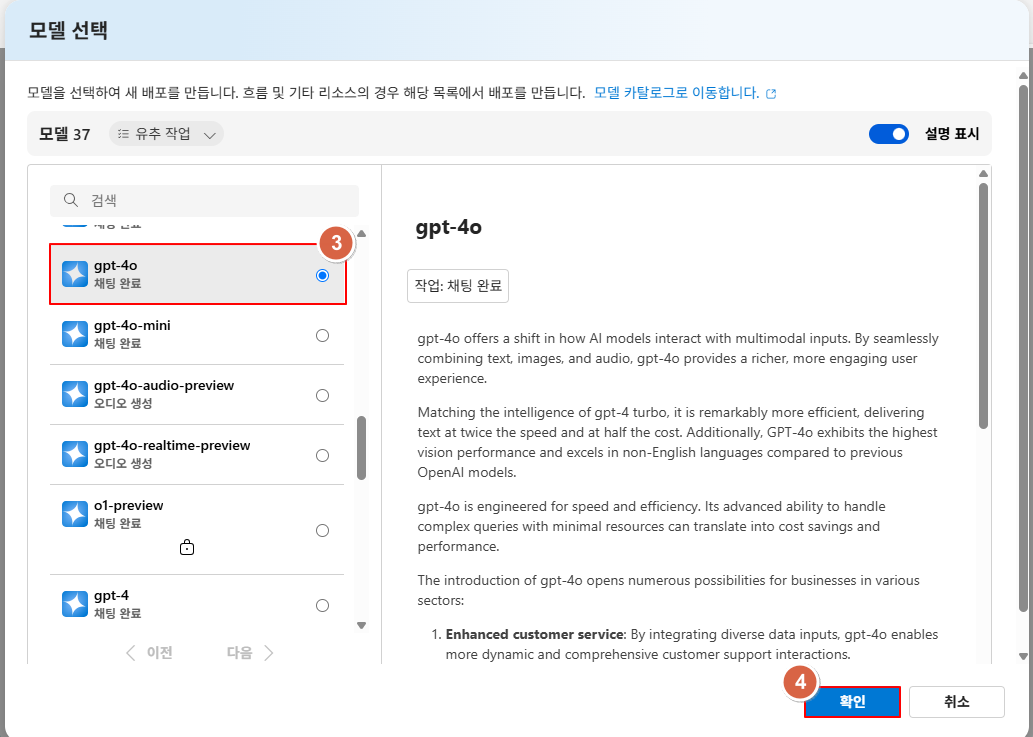Image resolution: width=1033 pixels, height=737 pixels.
Task: Cancel with the 취소 button
Action: pos(957,701)
